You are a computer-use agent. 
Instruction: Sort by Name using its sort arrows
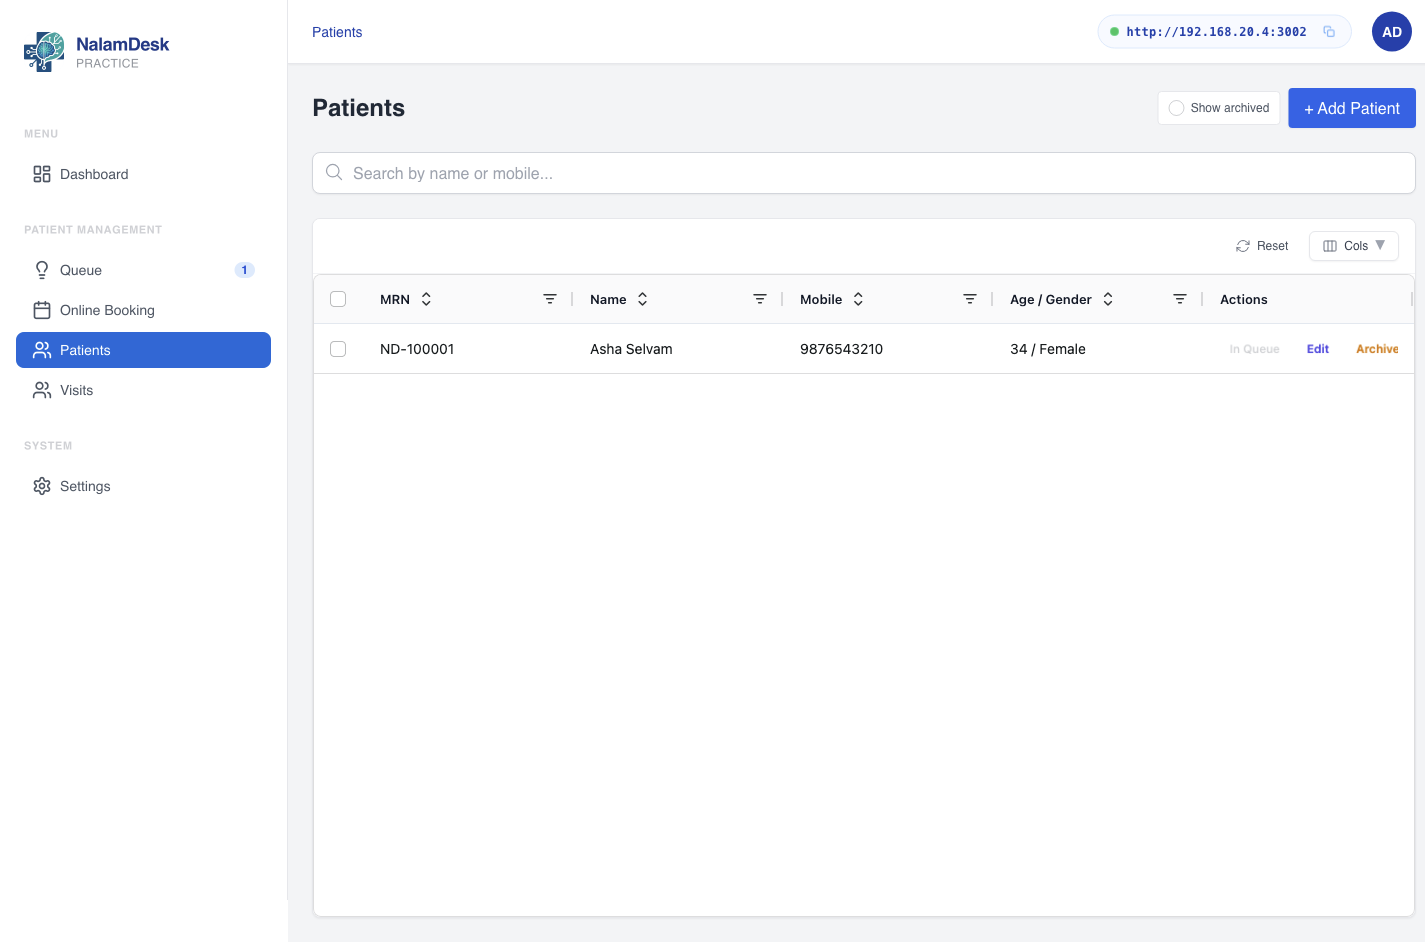tap(643, 299)
